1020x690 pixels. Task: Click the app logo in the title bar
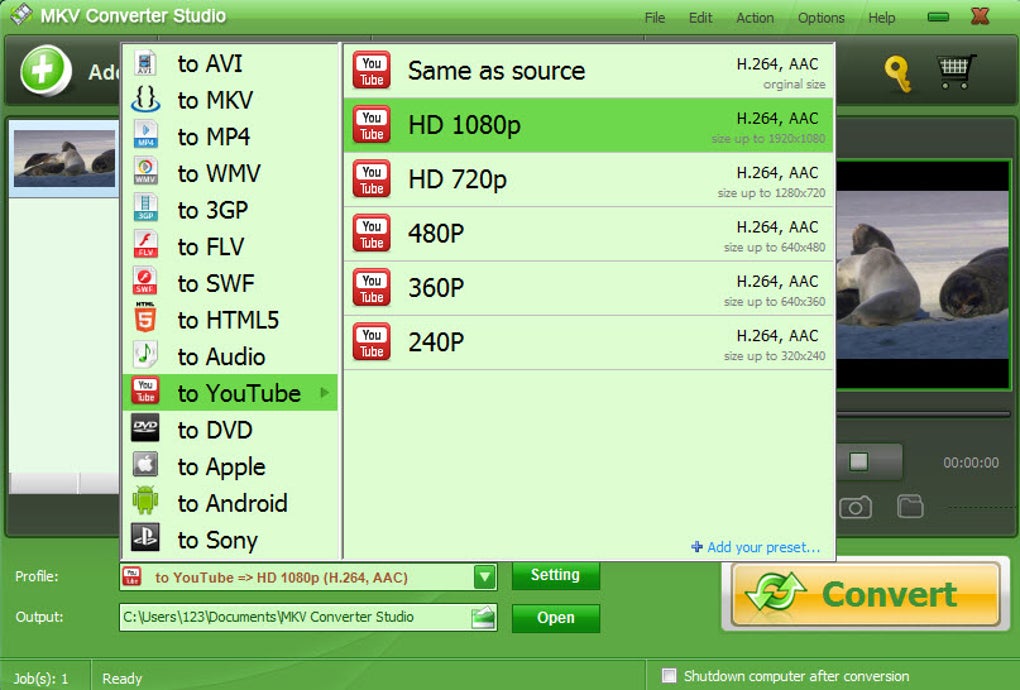click(x=21, y=14)
